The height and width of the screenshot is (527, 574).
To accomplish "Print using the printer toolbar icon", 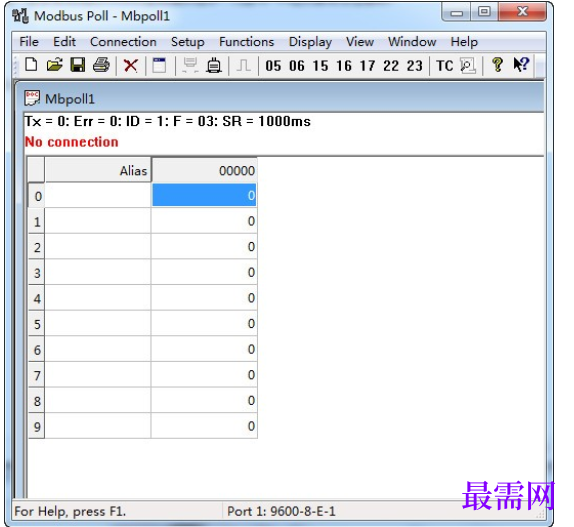I will coord(101,66).
